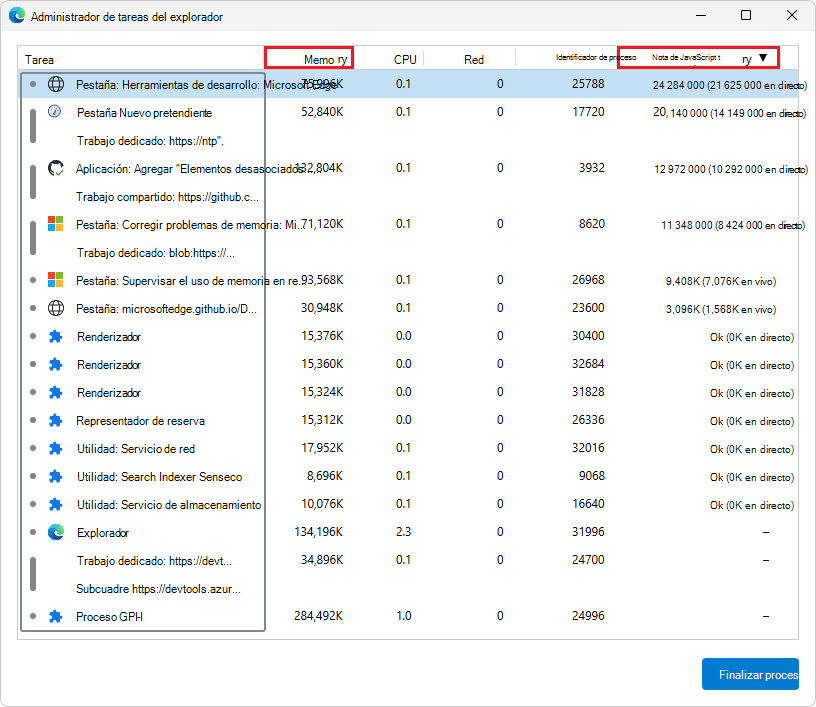Click Edge icon beside Explorador row

click(x=56, y=532)
